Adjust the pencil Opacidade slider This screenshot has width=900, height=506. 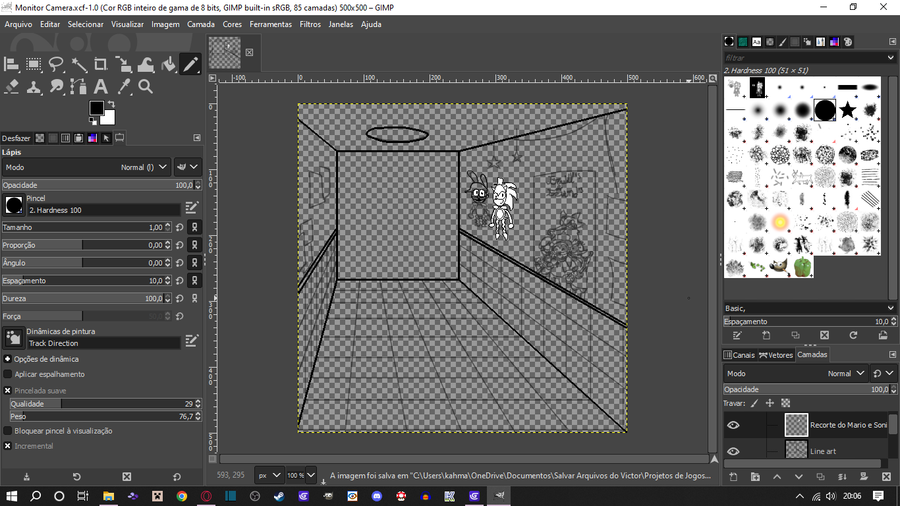coord(102,185)
